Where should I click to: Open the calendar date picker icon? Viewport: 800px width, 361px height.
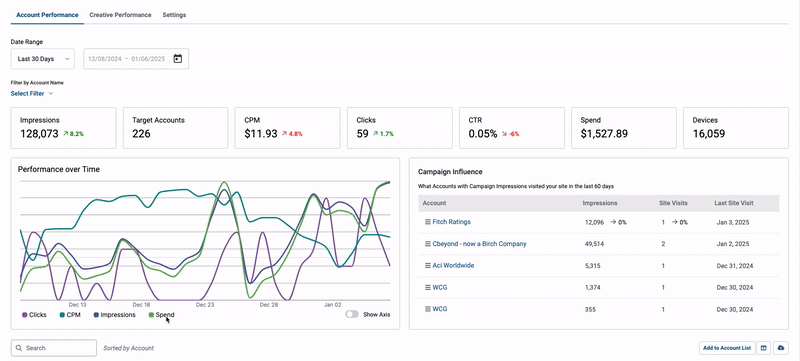click(178, 59)
